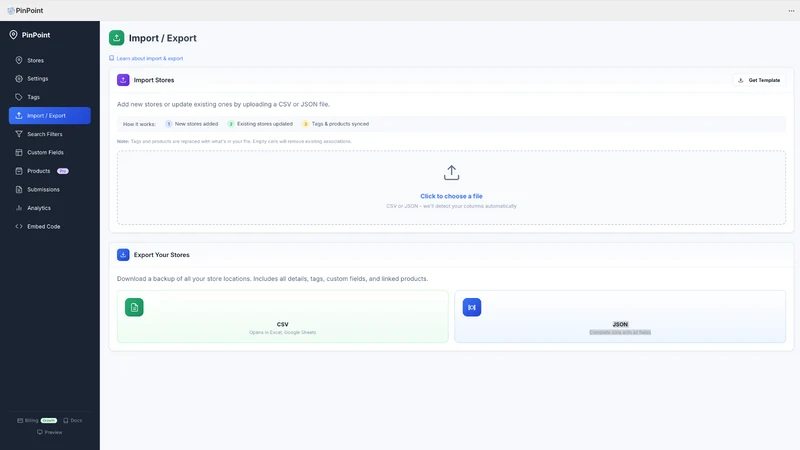800x450 pixels.
Task: Click the green CSV file icon
Action: (134, 307)
